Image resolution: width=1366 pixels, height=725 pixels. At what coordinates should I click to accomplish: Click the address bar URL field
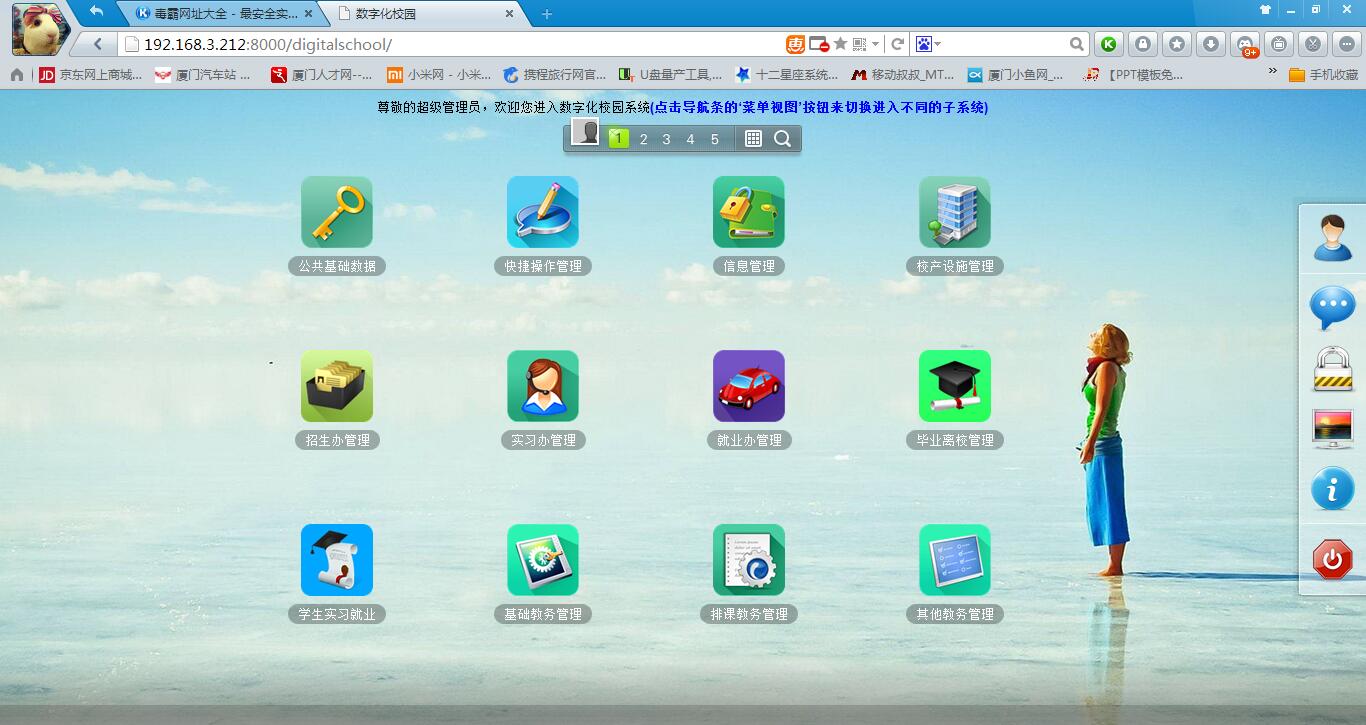point(450,44)
